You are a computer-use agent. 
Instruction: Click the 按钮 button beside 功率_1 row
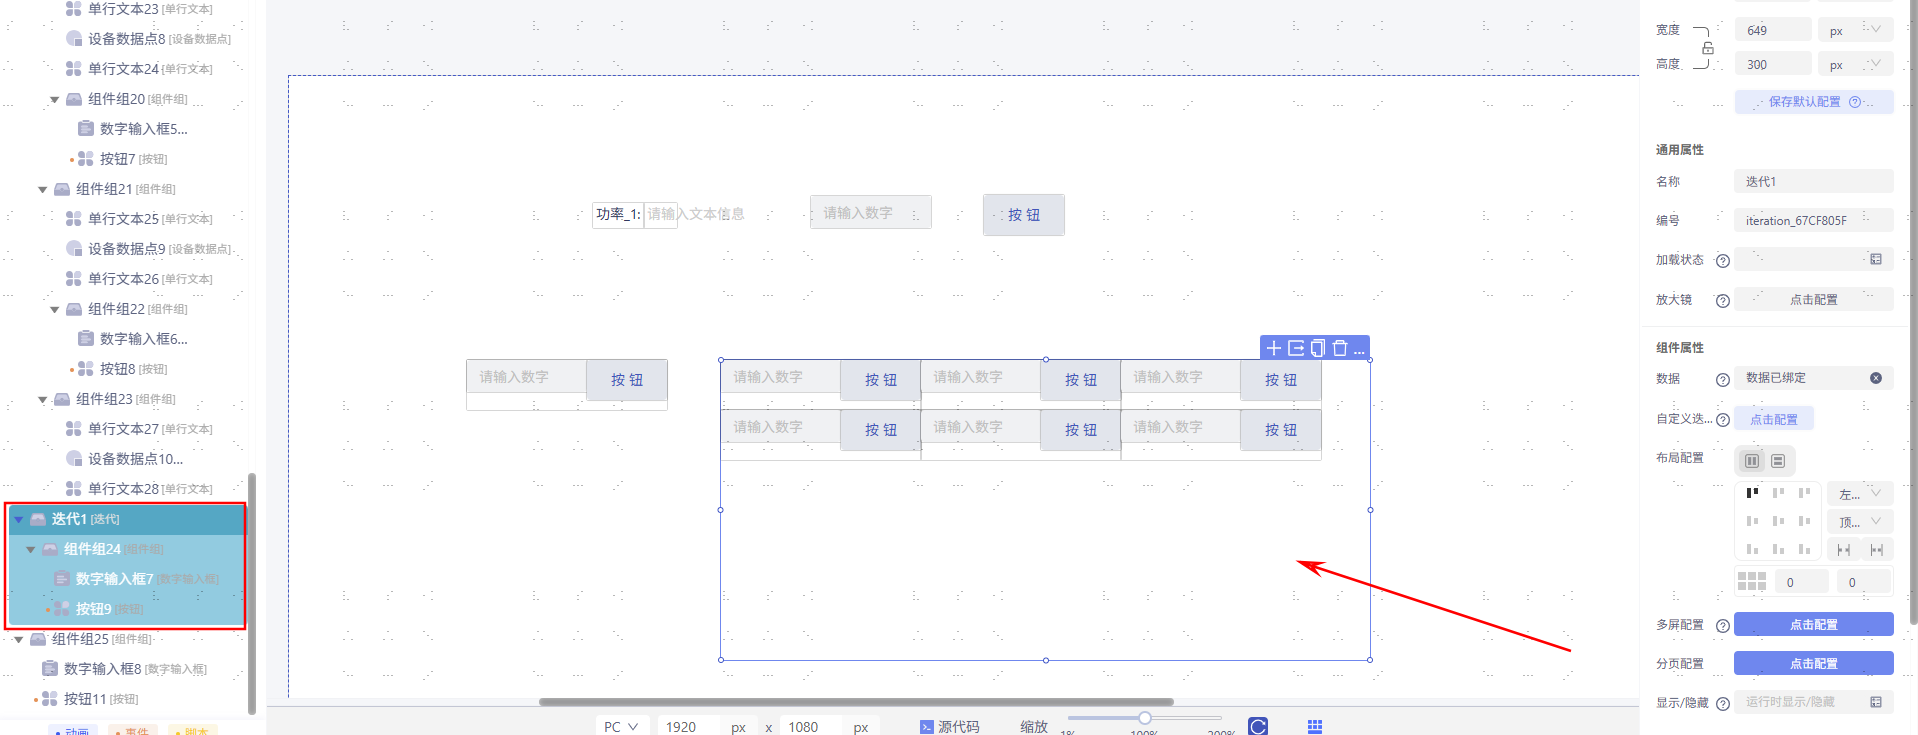coord(1024,215)
